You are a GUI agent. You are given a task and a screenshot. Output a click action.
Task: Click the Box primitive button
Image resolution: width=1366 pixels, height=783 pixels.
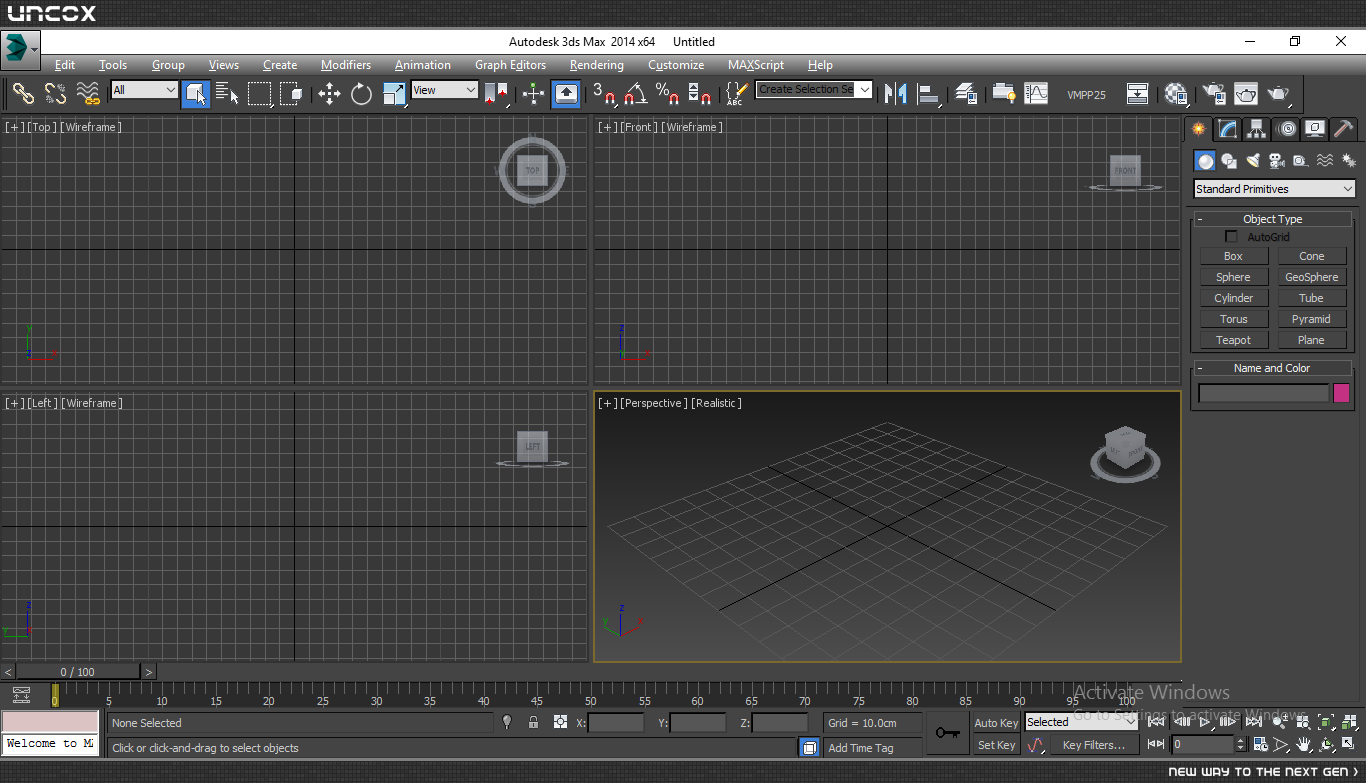point(1233,256)
